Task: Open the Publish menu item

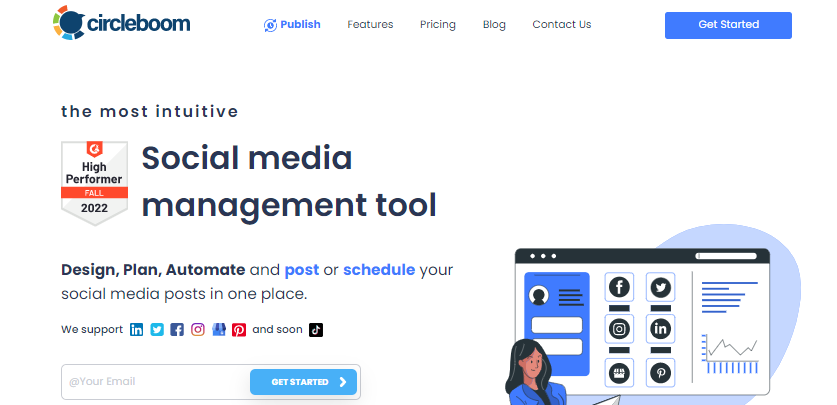Action: click(292, 25)
